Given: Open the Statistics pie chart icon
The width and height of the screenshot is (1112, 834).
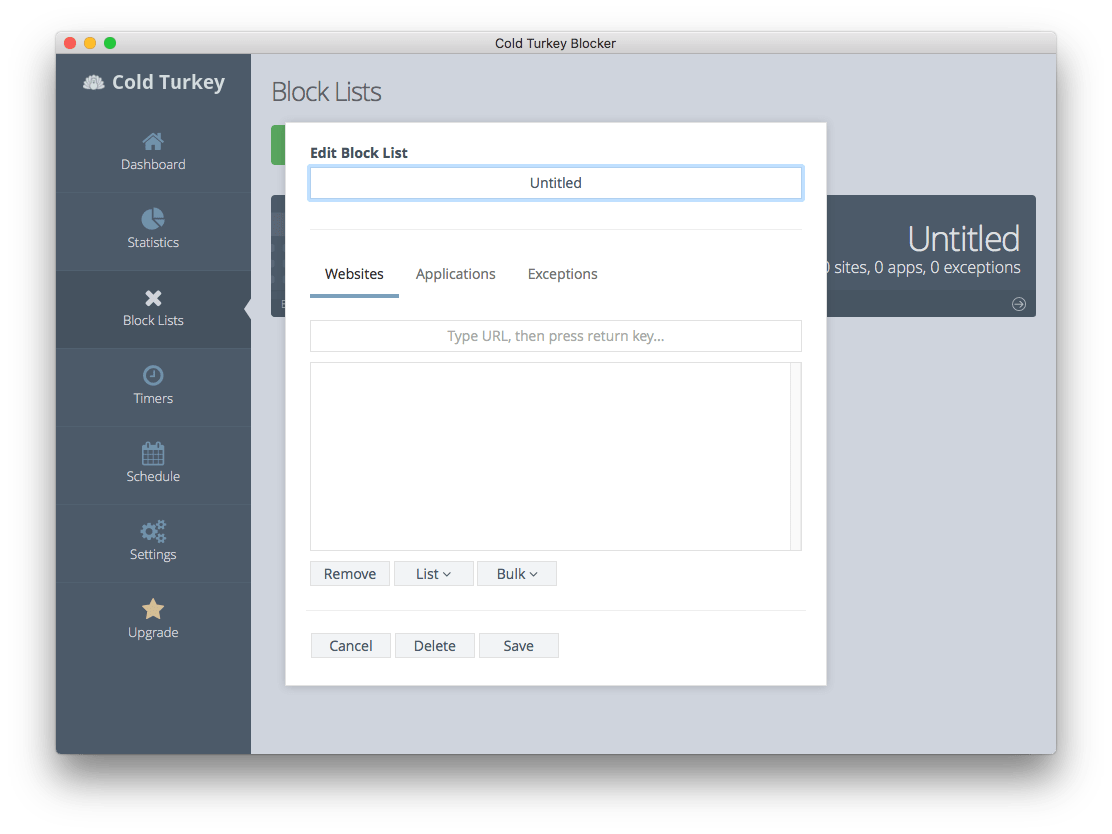Looking at the screenshot, I should coord(152,219).
